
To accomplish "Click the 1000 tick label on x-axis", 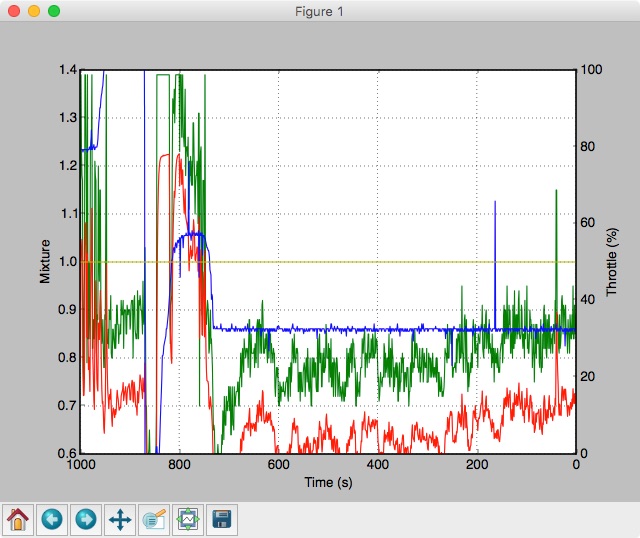I will (x=81, y=465).
